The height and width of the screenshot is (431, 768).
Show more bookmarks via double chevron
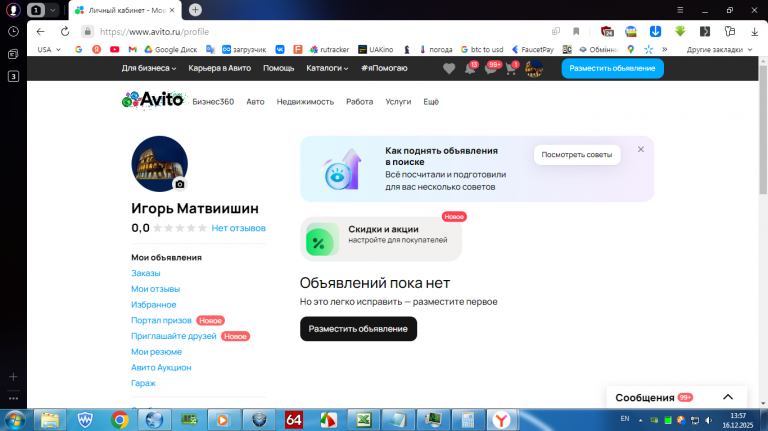[665, 49]
